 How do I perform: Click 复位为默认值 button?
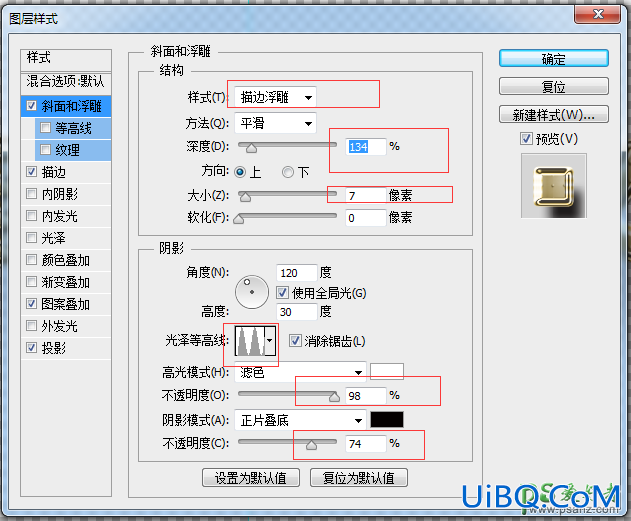(359, 478)
